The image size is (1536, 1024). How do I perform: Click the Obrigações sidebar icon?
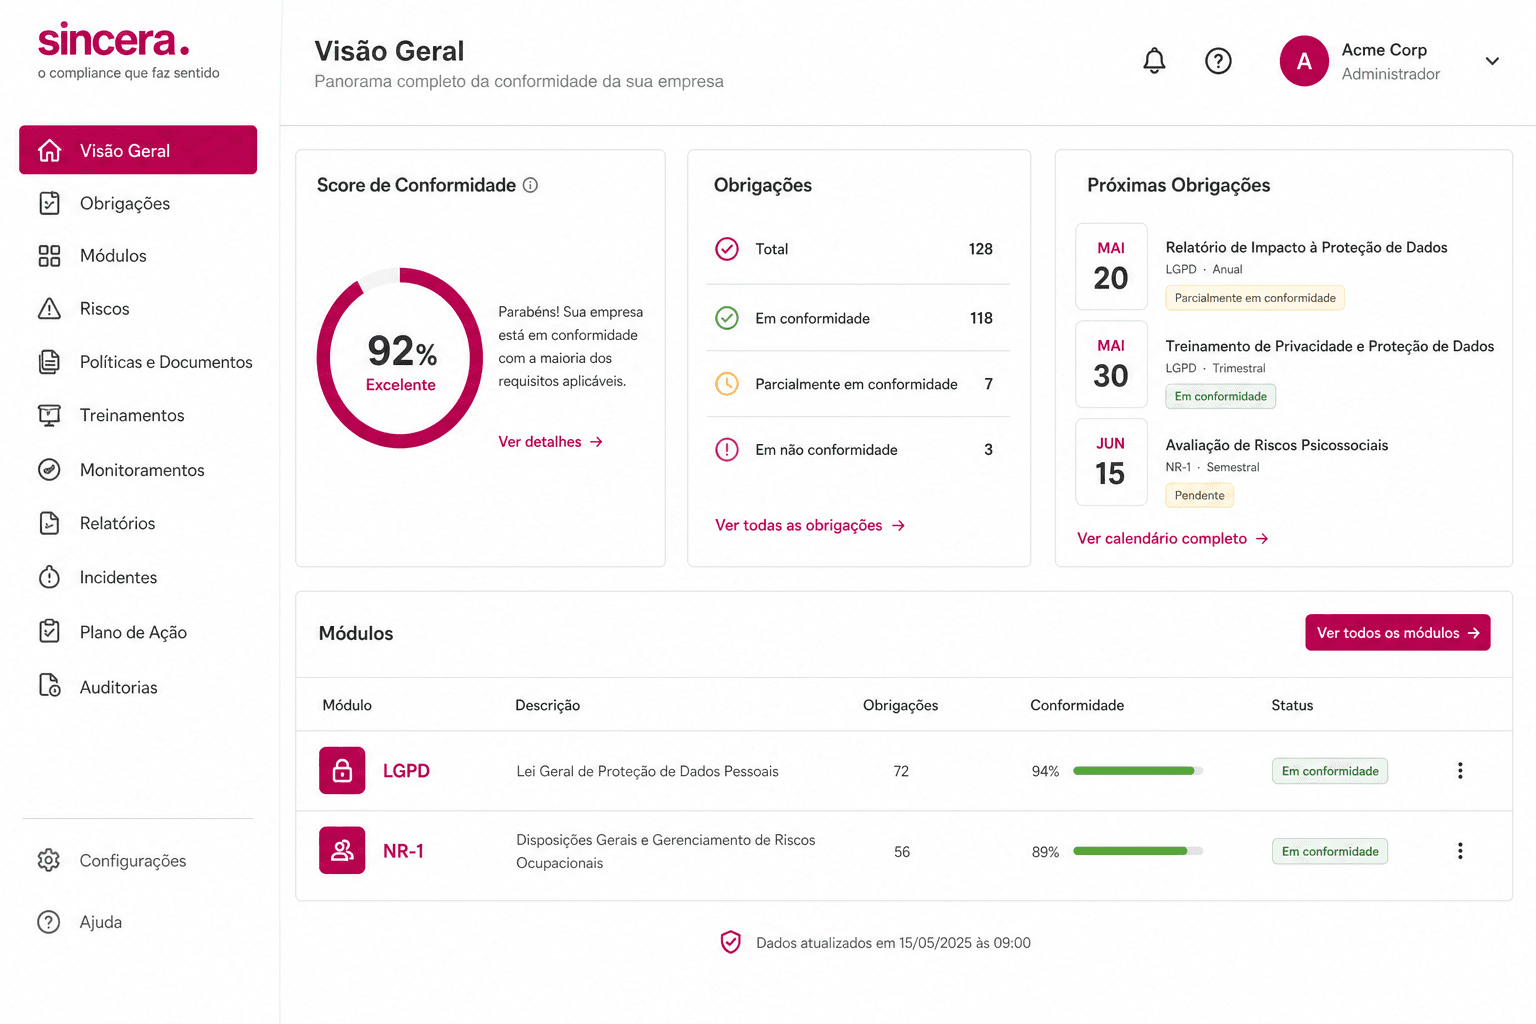tap(49, 203)
